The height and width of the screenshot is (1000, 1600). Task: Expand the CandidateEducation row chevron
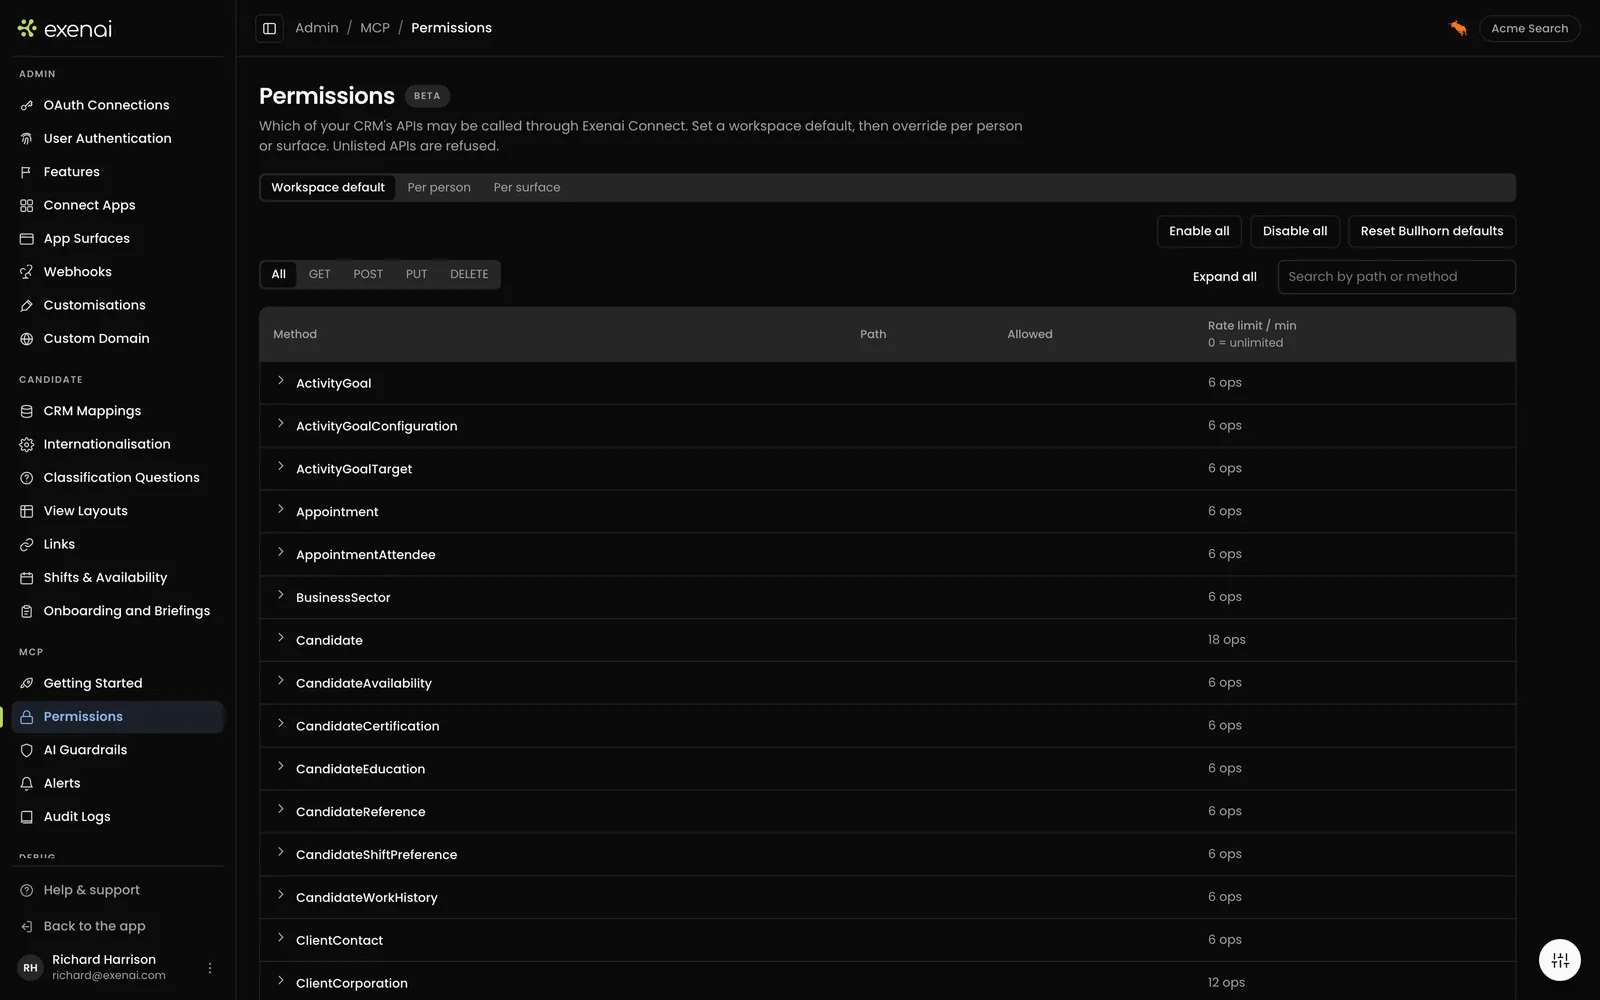tap(281, 767)
